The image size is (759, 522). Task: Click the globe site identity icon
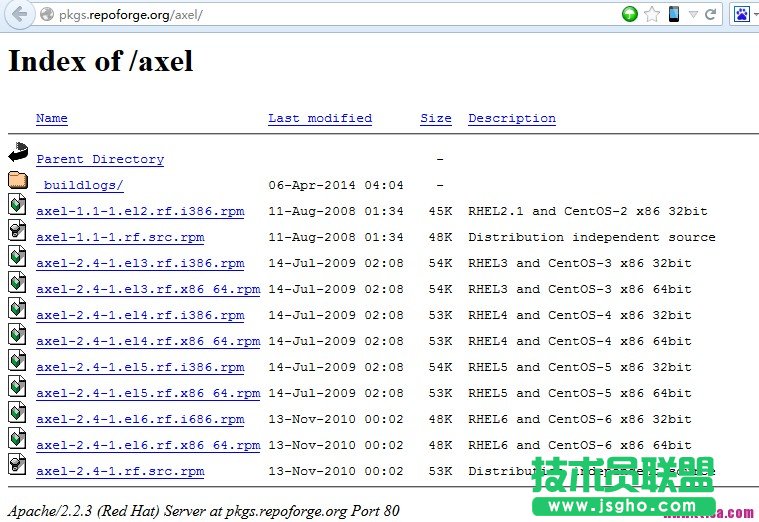click(x=47, y=15)
